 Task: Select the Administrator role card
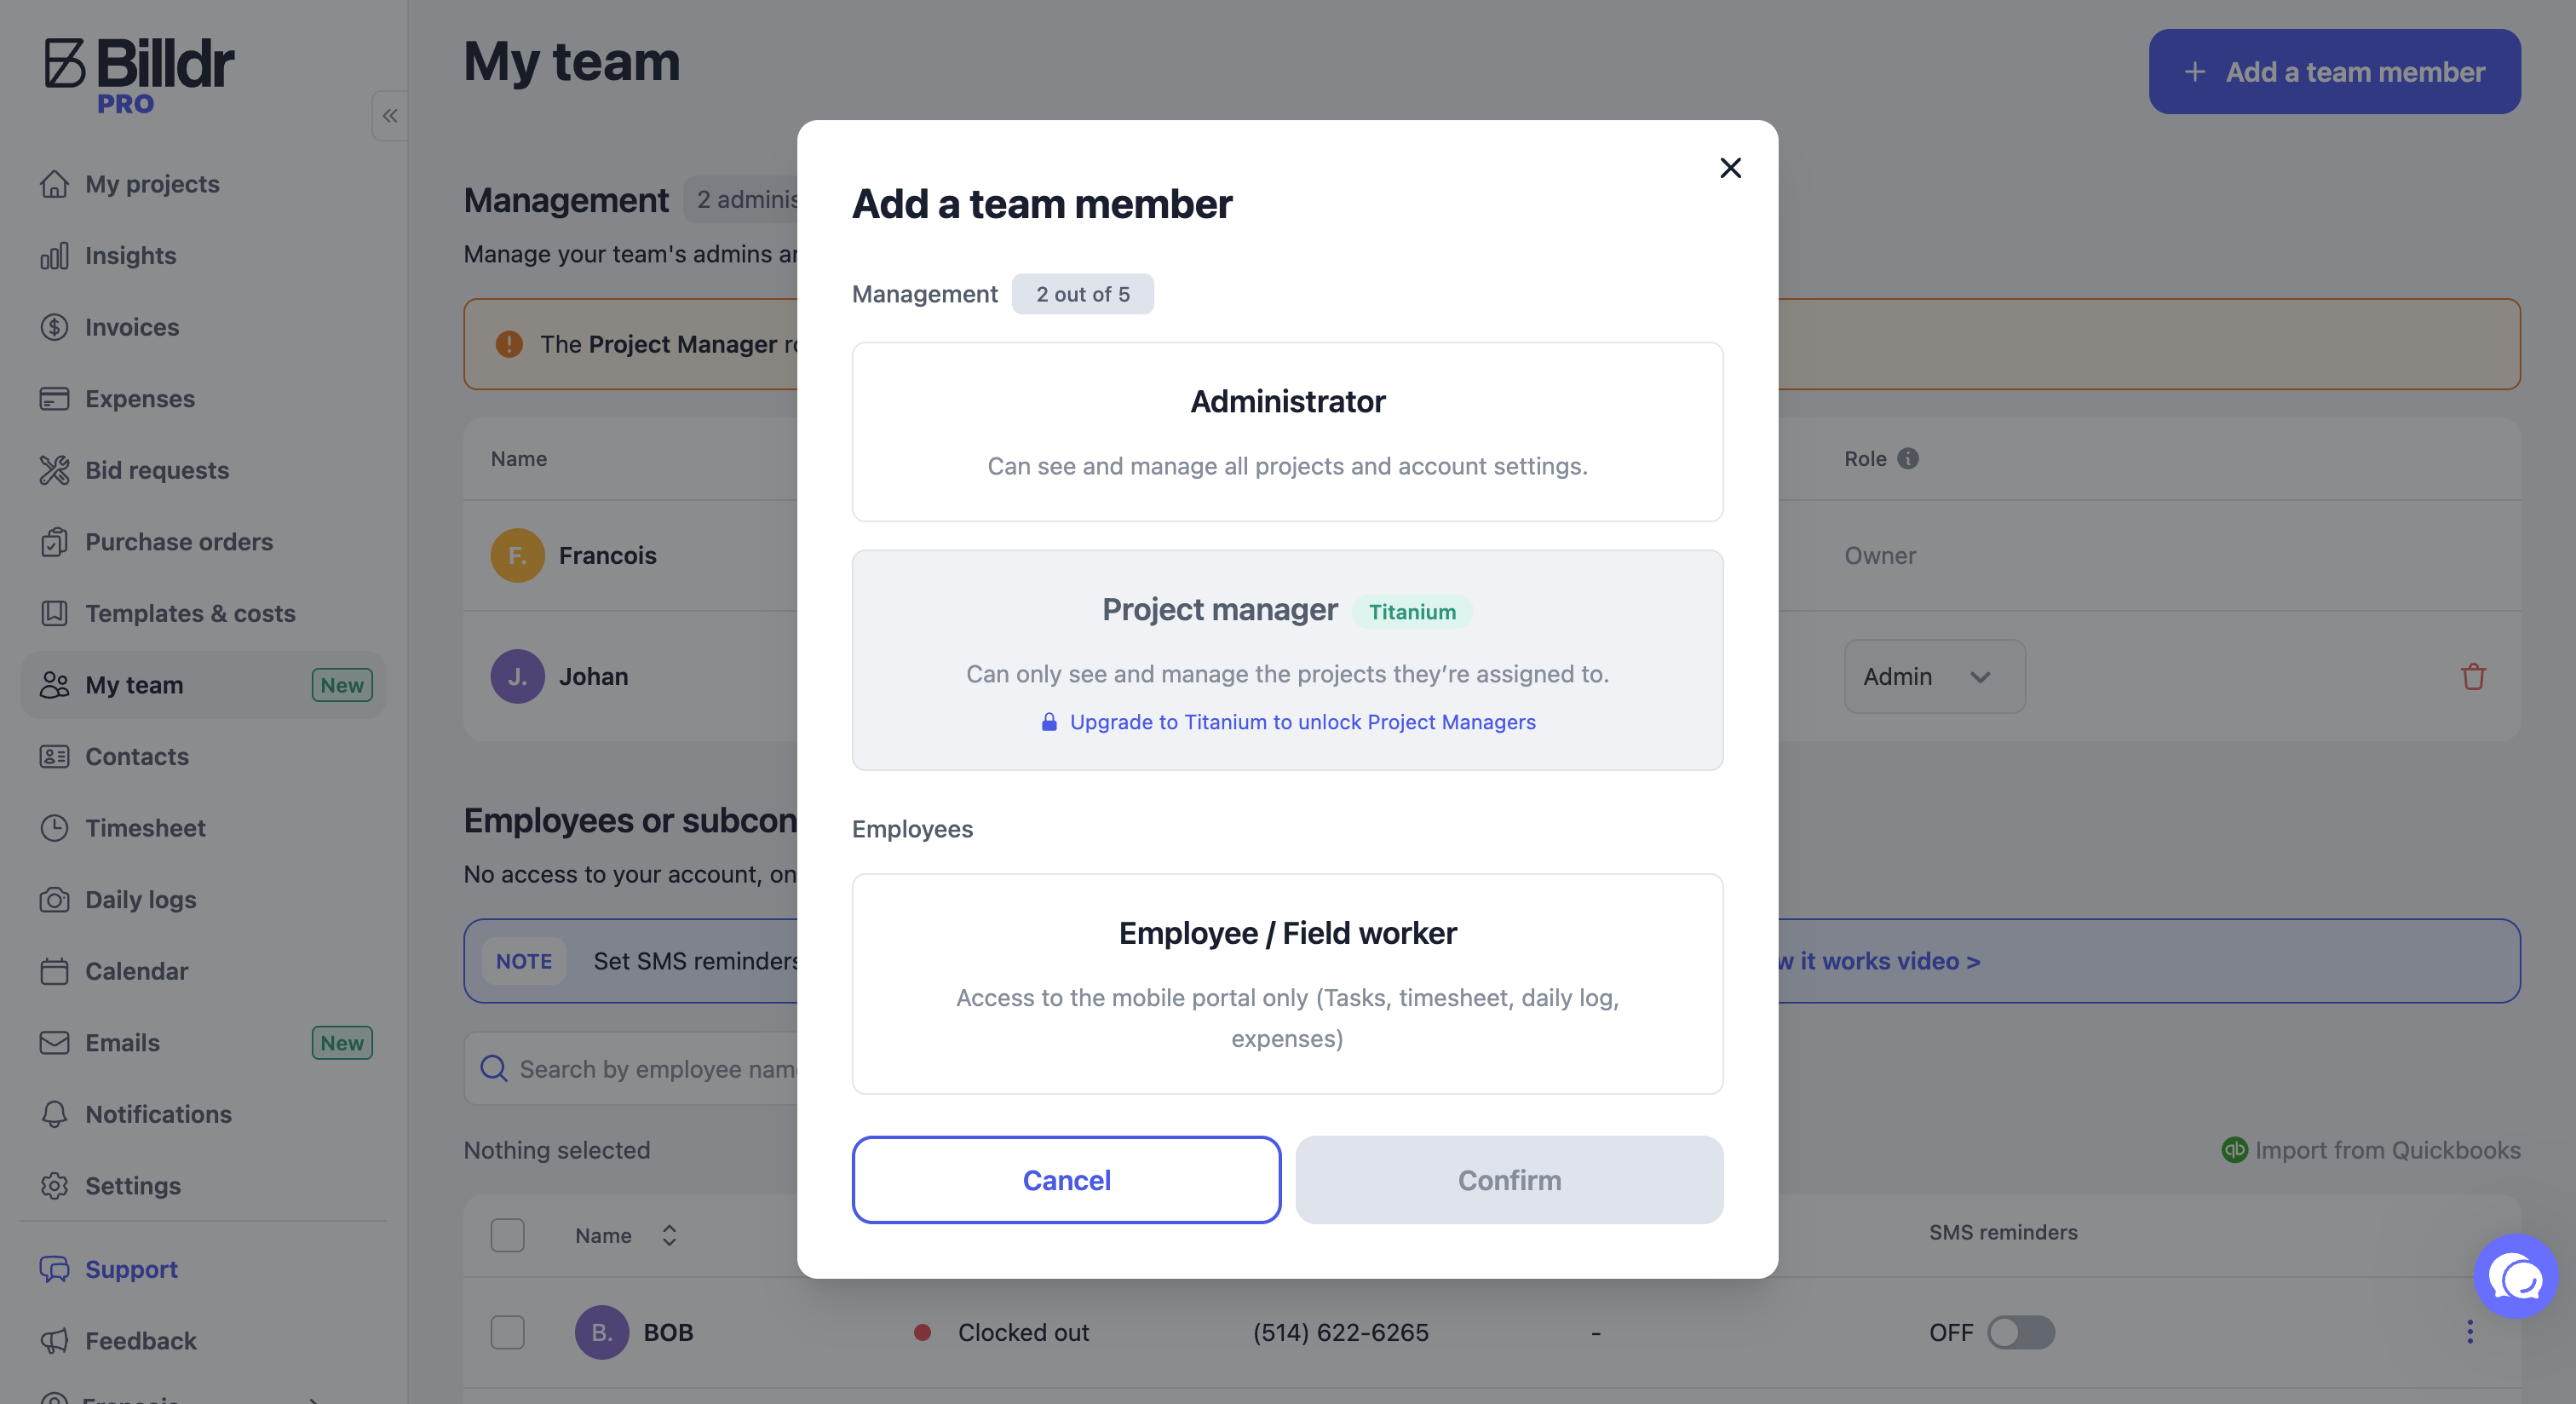(1287, 432)
